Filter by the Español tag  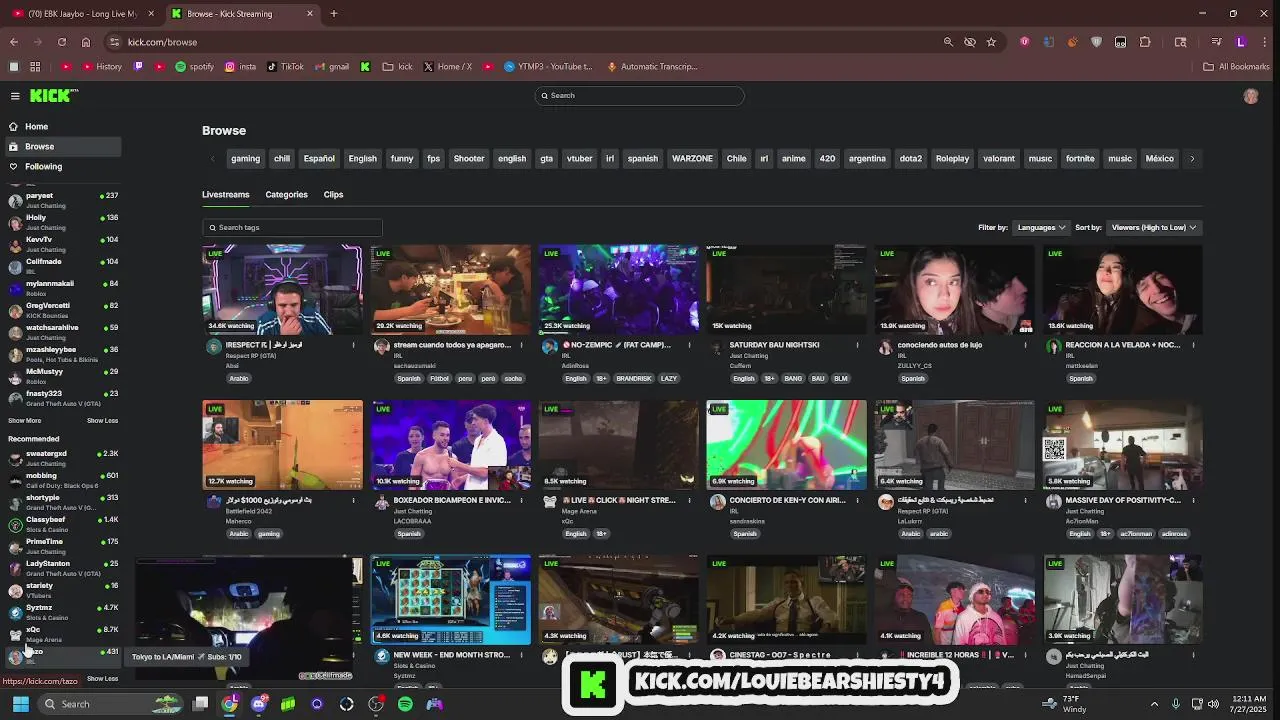coord(319,158)
